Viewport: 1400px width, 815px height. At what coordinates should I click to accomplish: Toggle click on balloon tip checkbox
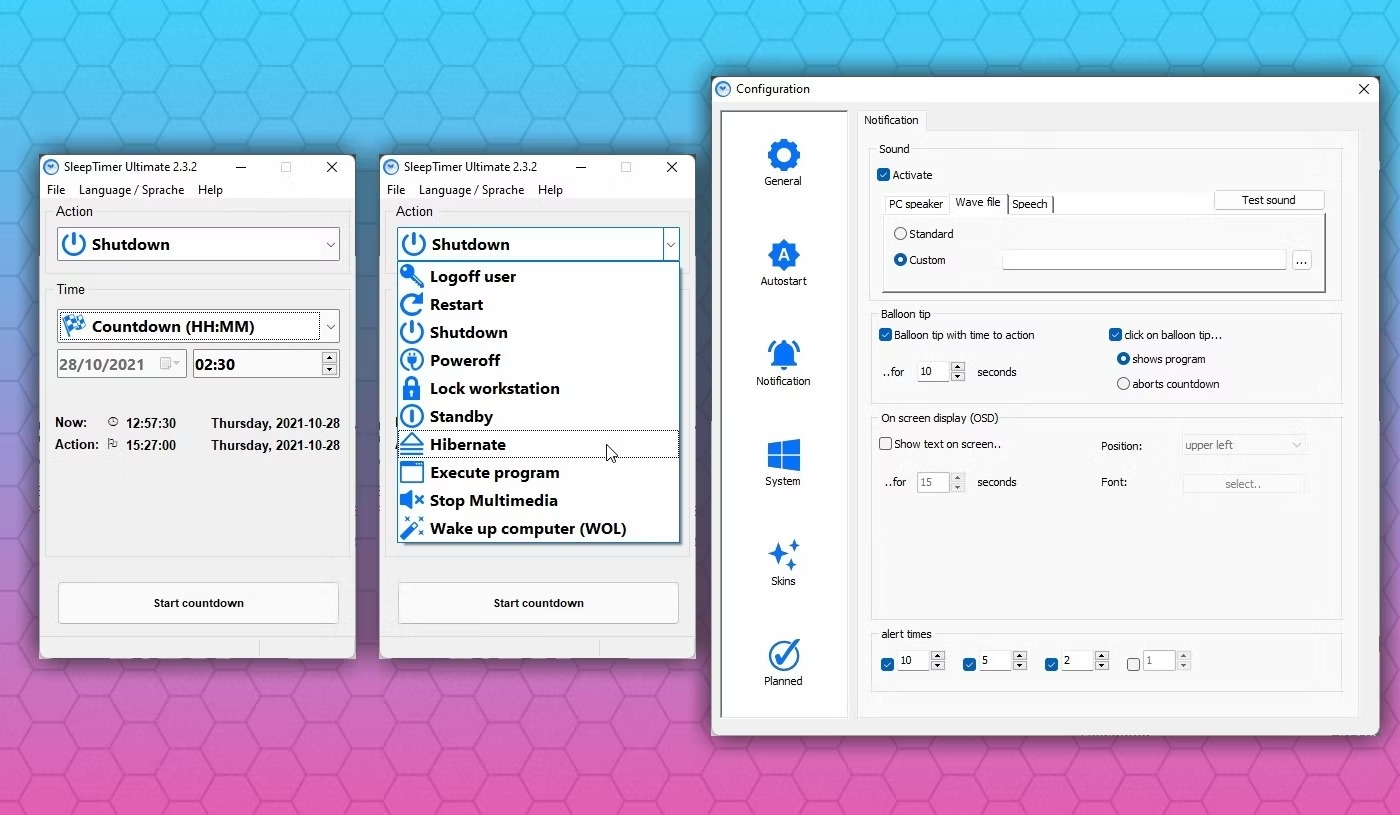point(1115,335)
